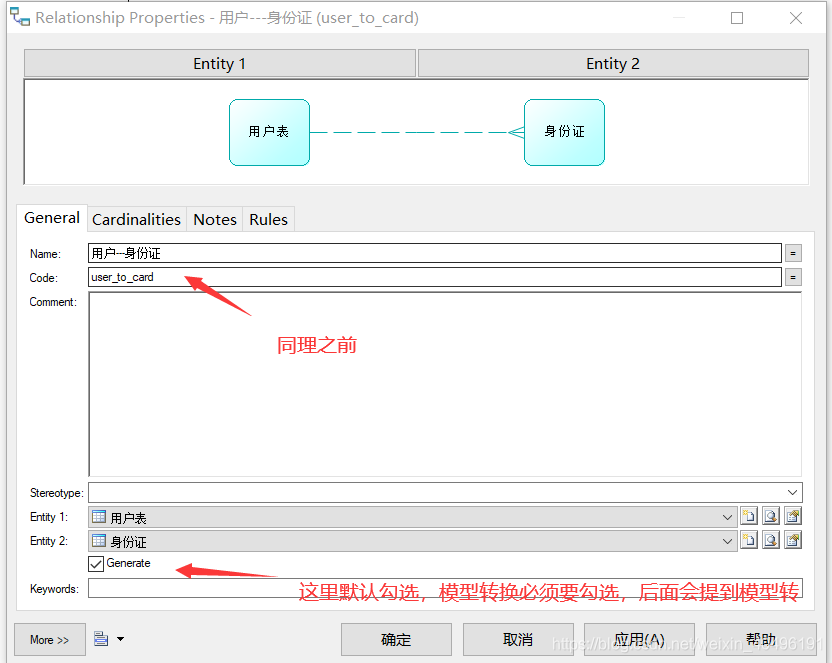
Task: Close the Relationship Properties dialog
Action: pos(795,18)
